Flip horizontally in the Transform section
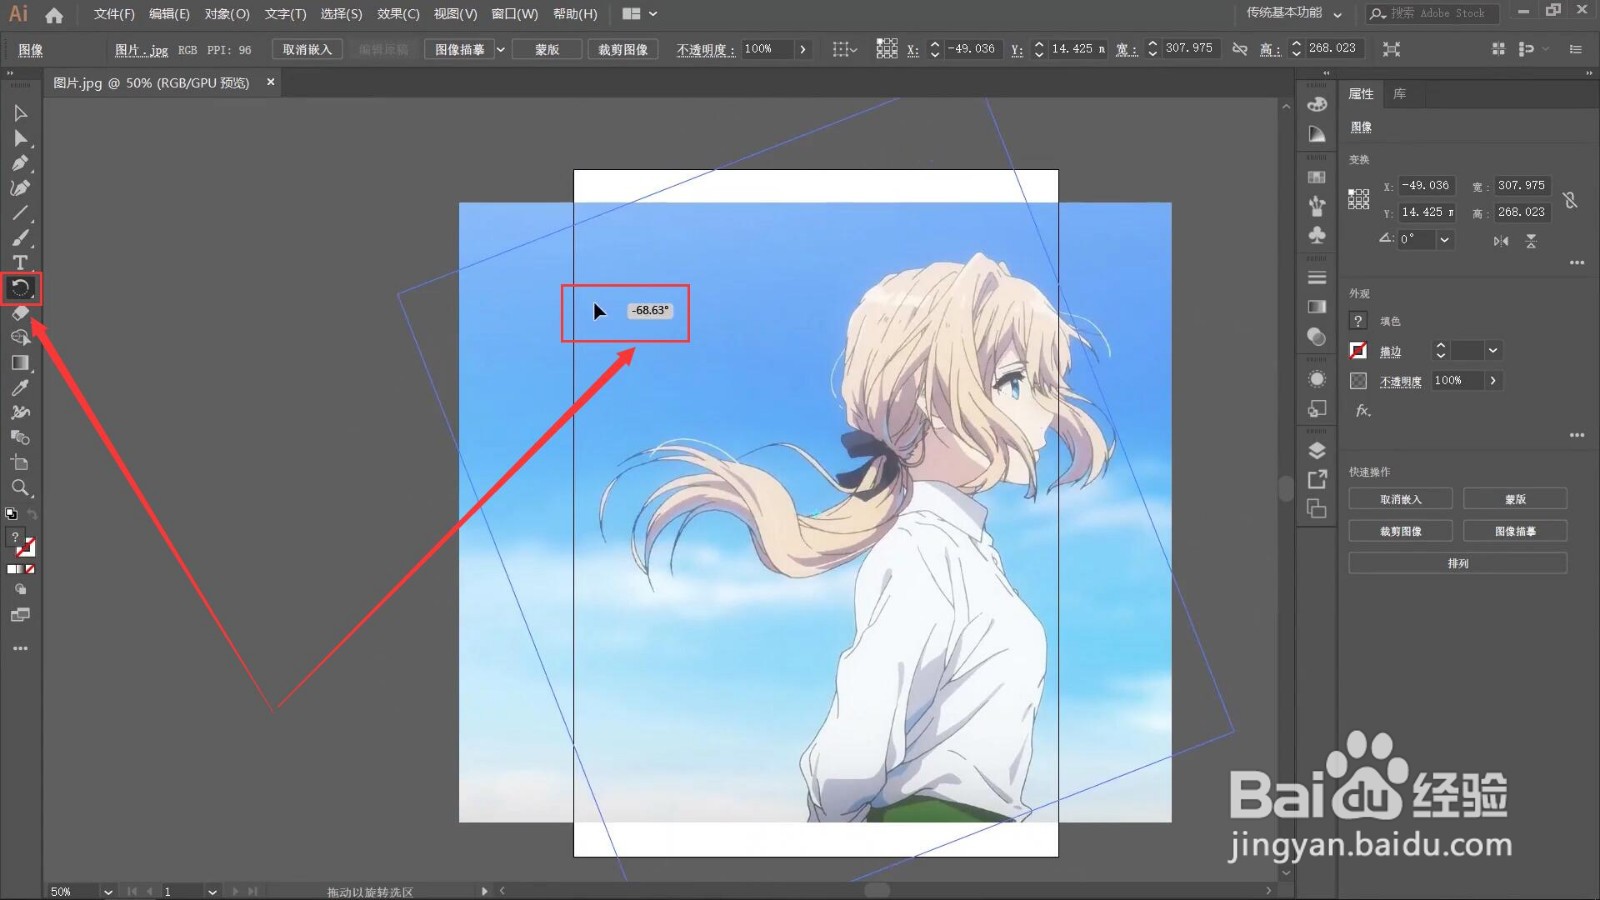 [1501, 241]
